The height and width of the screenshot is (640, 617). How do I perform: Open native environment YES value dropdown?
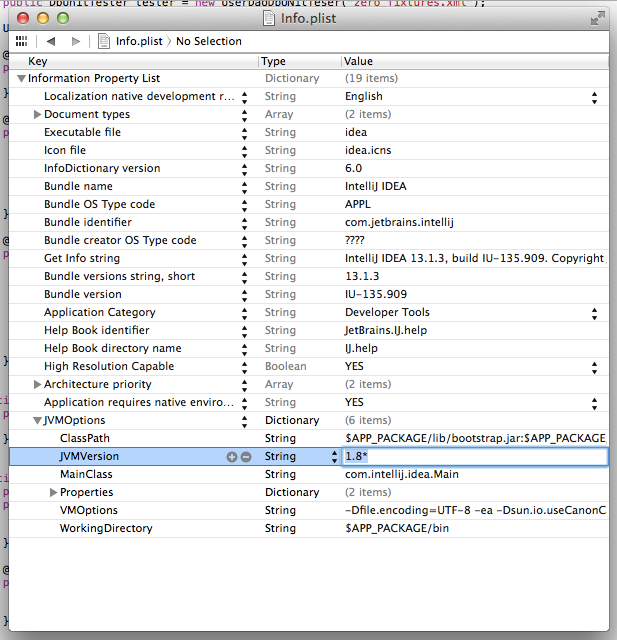(x=594, y=403)
